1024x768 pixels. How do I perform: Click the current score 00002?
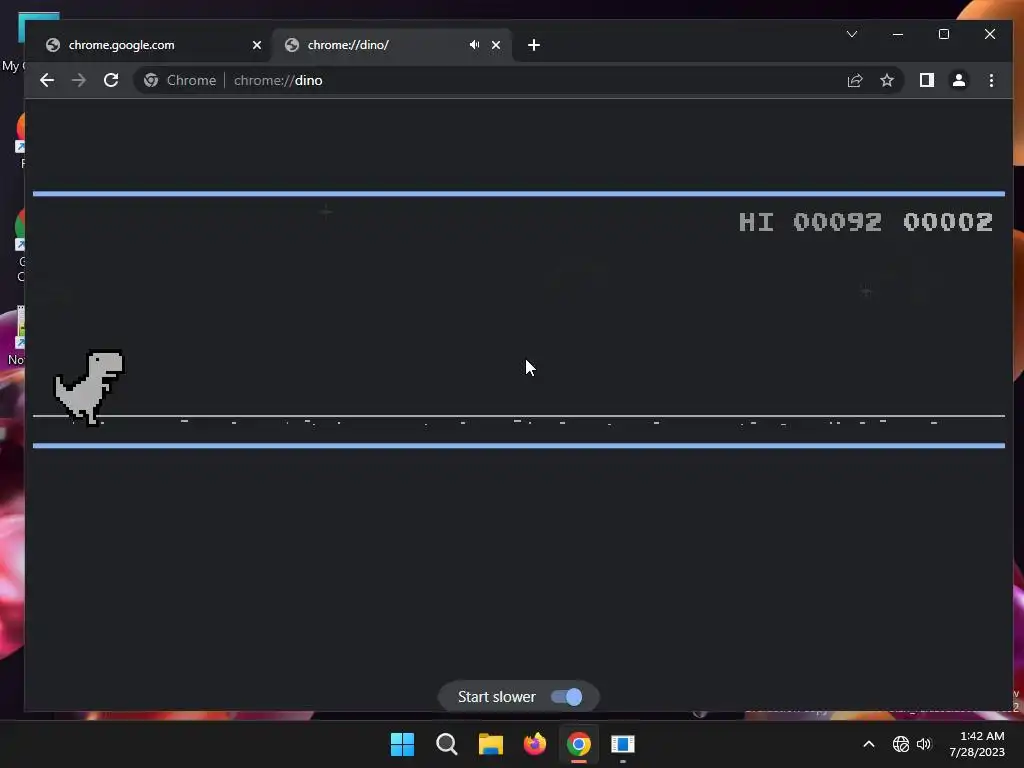(x=948, y=222)
